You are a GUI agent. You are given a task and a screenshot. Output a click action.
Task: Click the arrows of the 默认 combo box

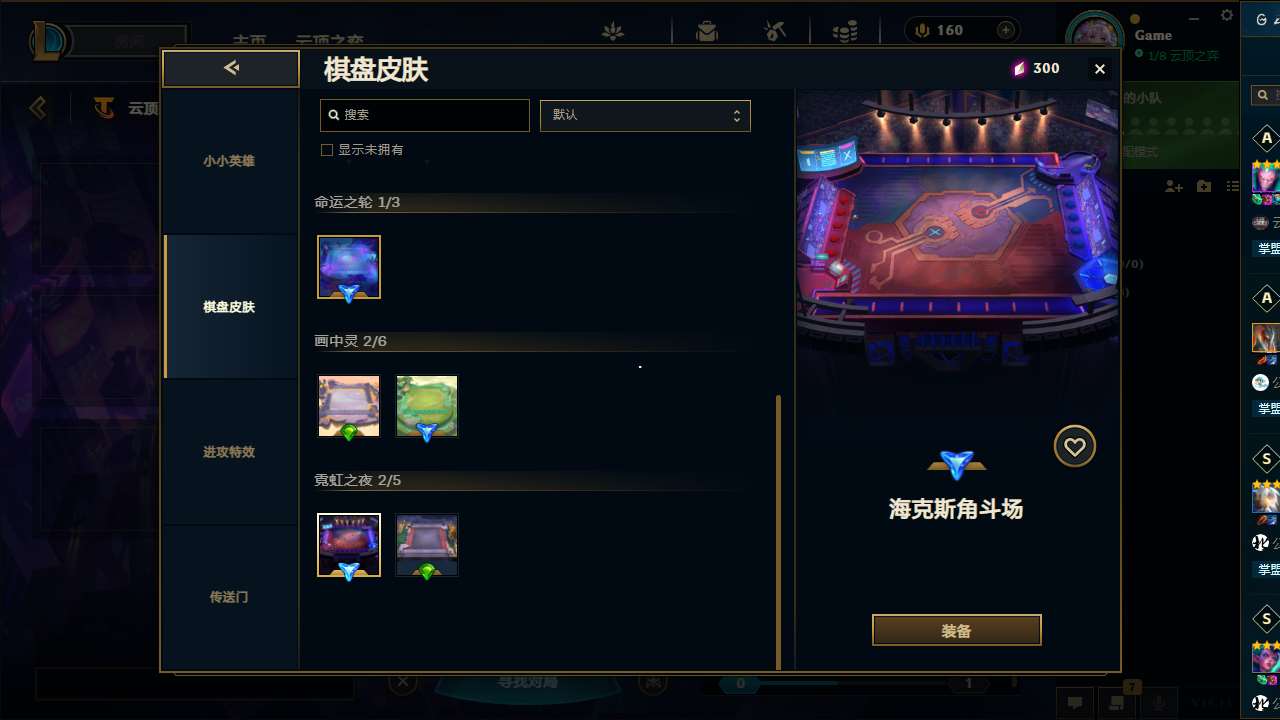(736, 115)
